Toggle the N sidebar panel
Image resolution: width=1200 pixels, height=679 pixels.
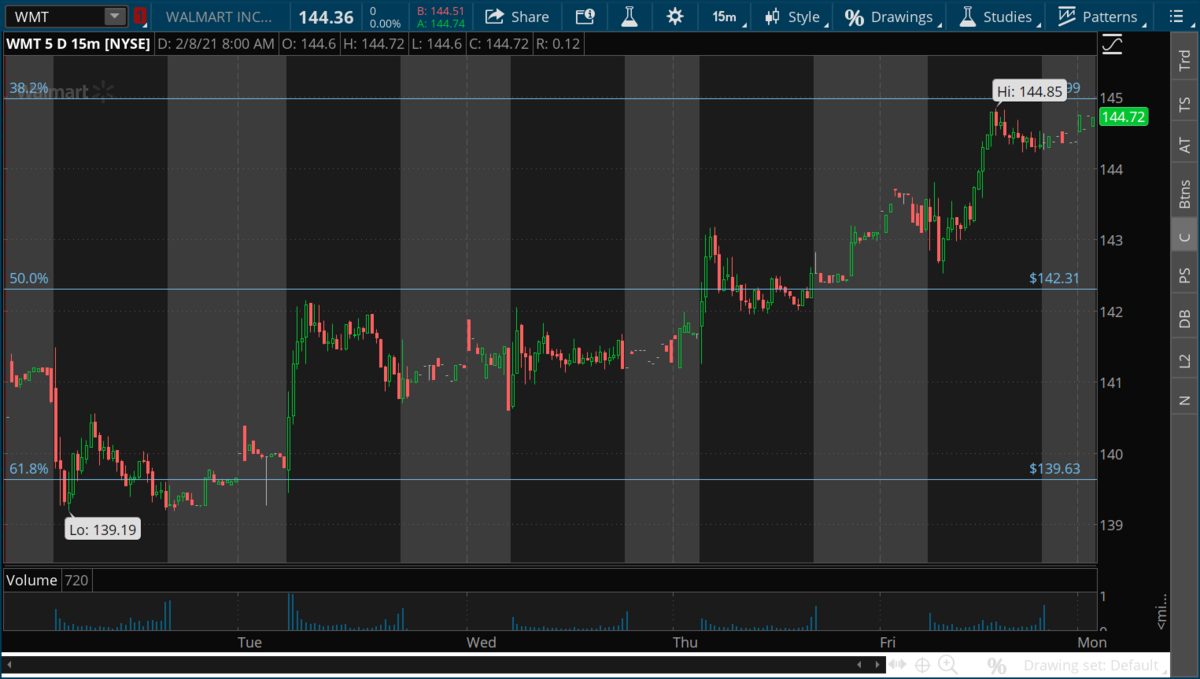[x=1185, y=400]
